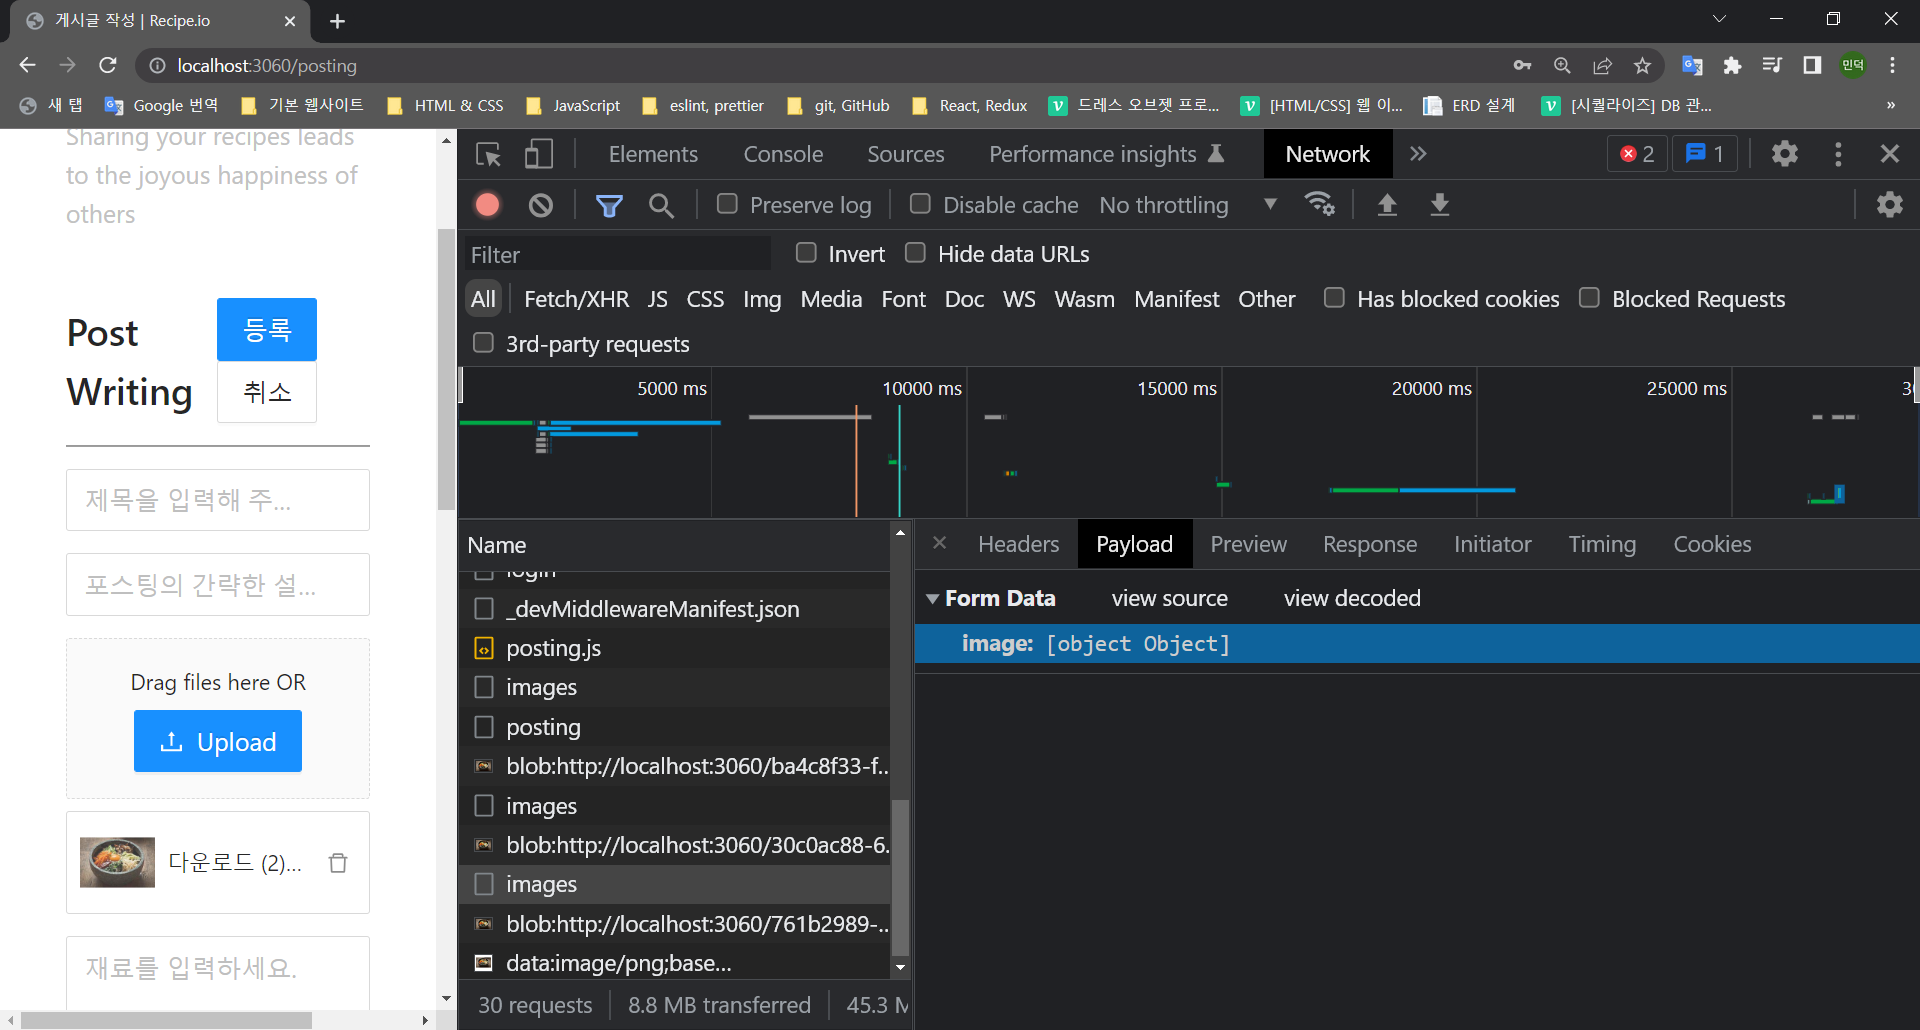
Task: Enable Preserve log checkbox
Action: point(727,204)
